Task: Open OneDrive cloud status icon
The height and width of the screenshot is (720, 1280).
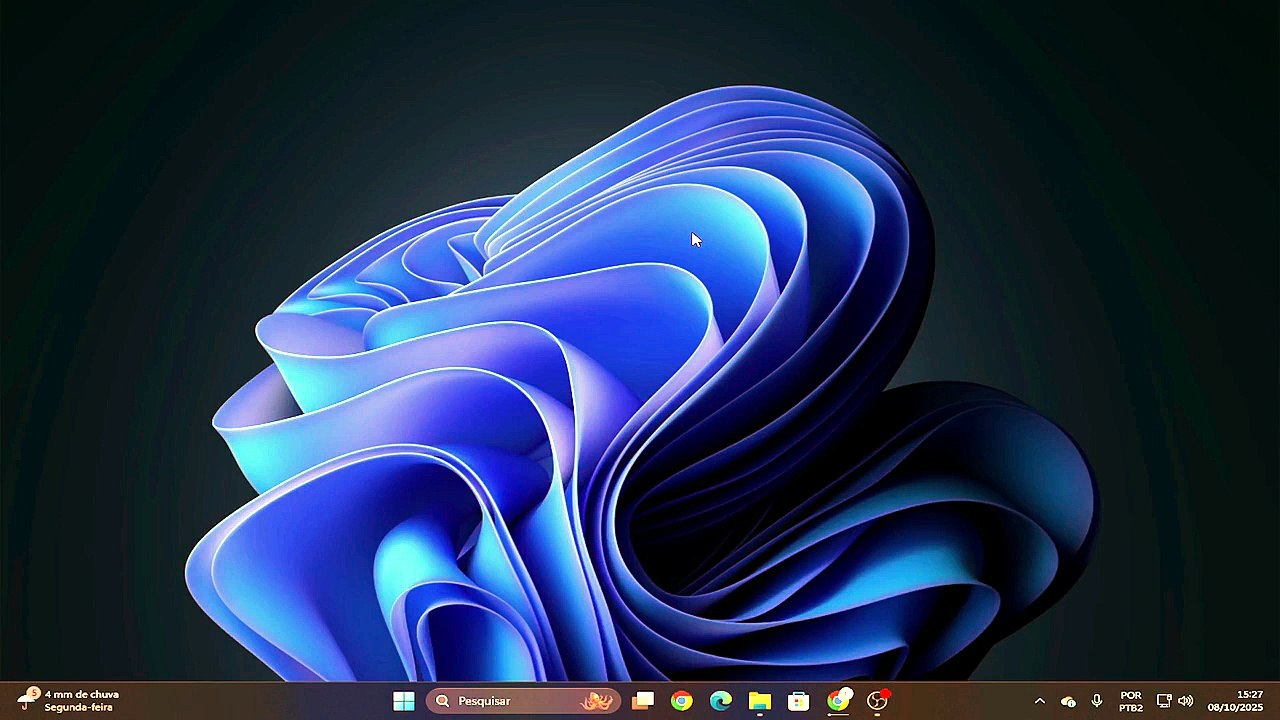Action: click(x=1068, y=701)
